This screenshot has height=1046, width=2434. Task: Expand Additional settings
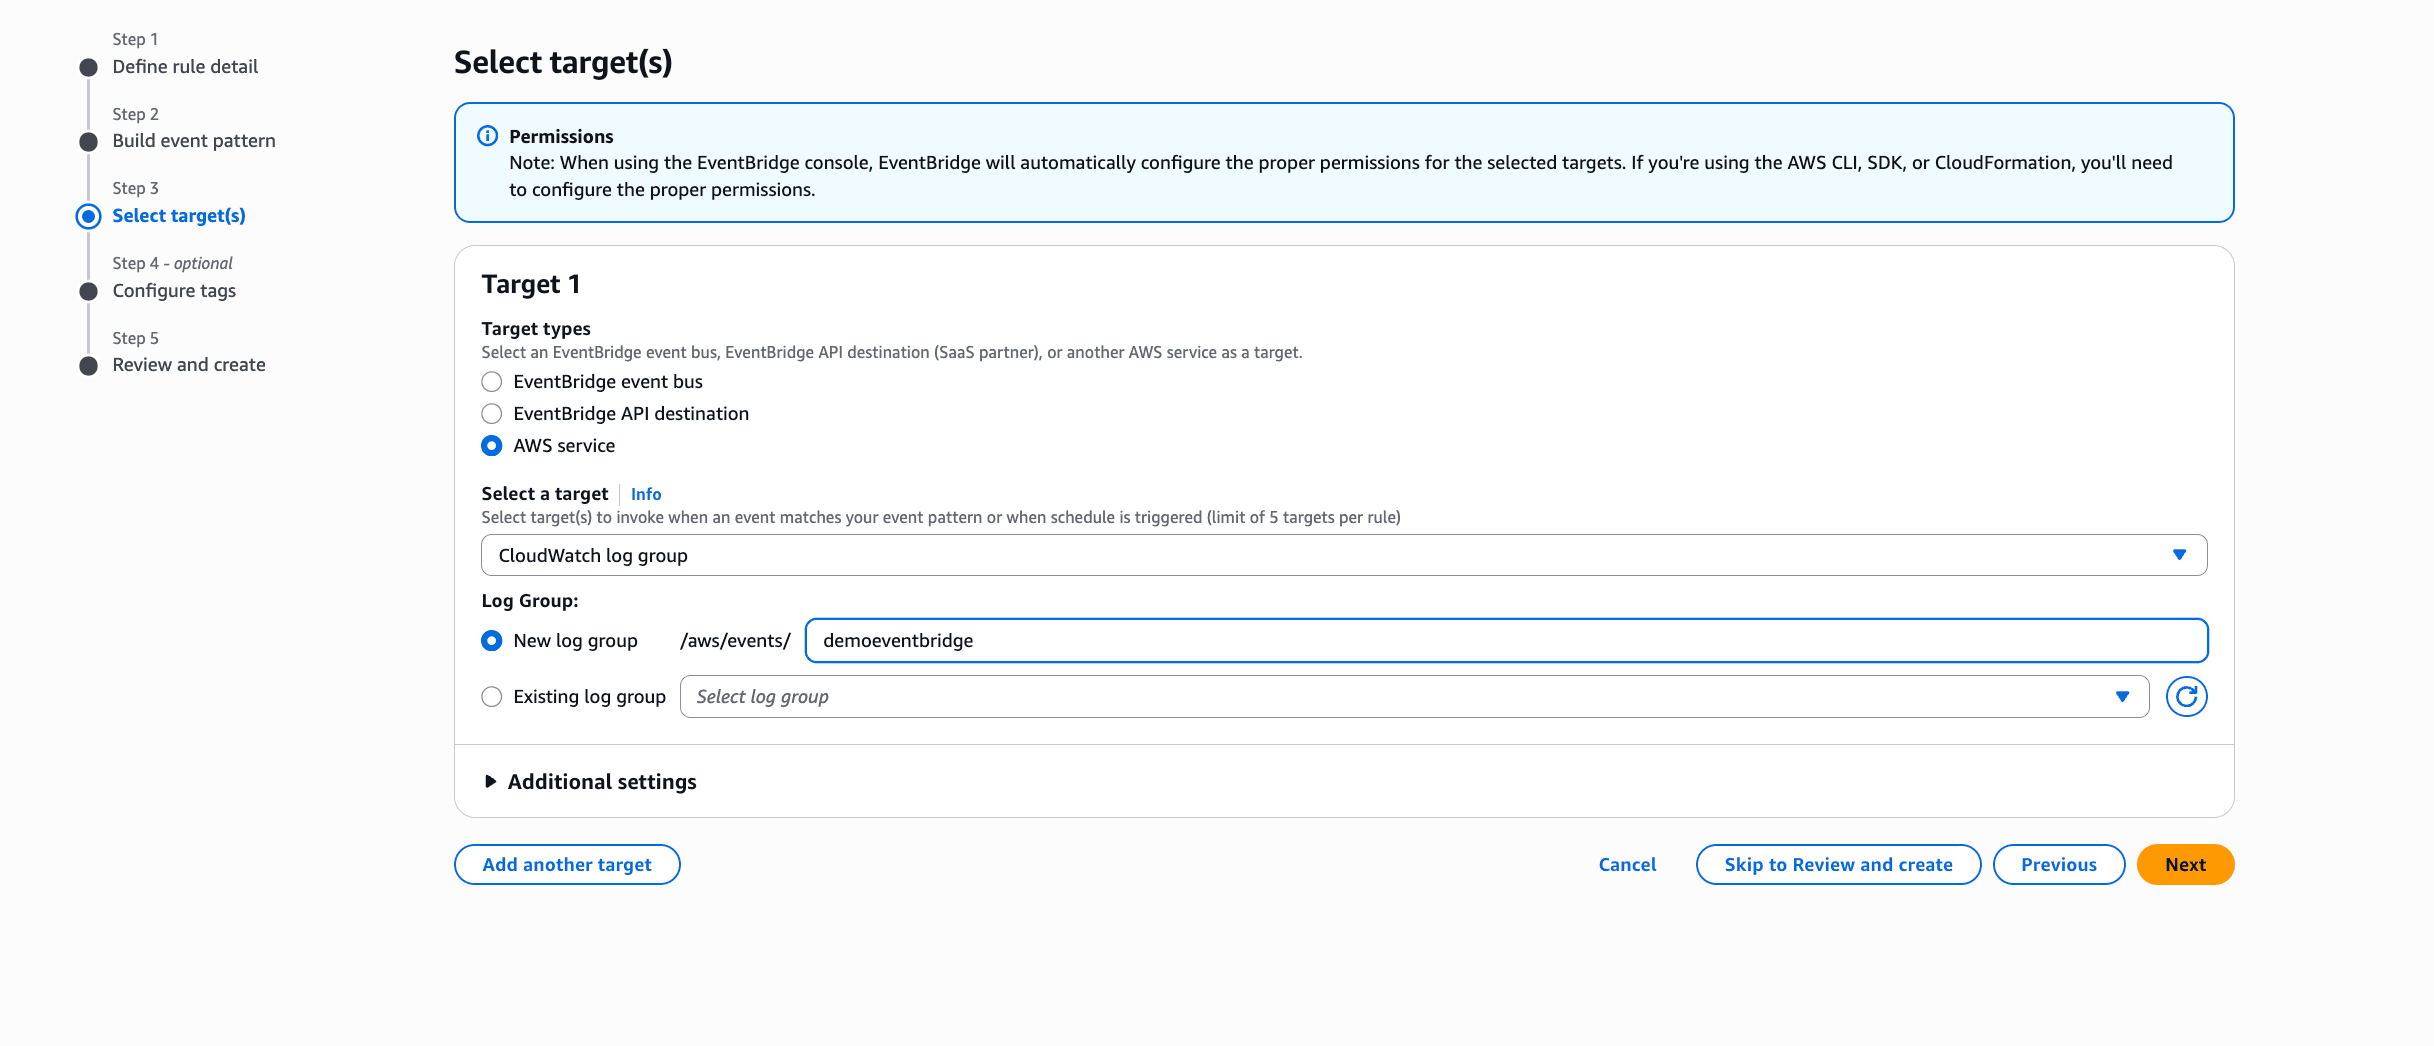(x=590, y=781)
